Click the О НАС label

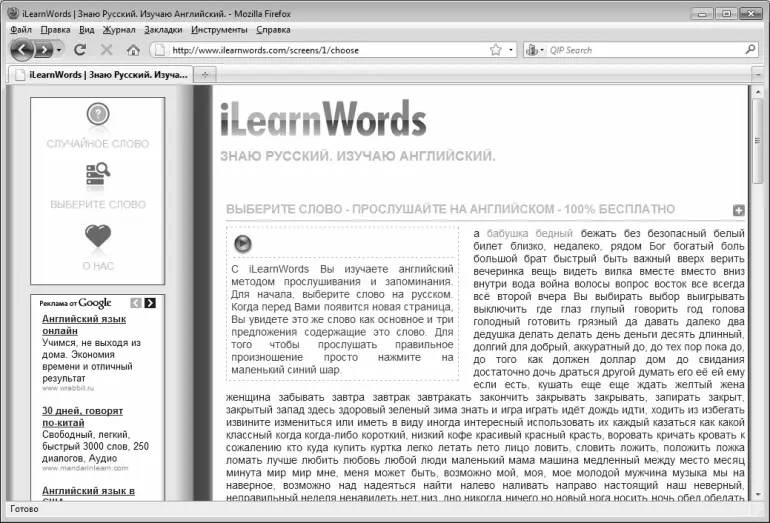98,266
